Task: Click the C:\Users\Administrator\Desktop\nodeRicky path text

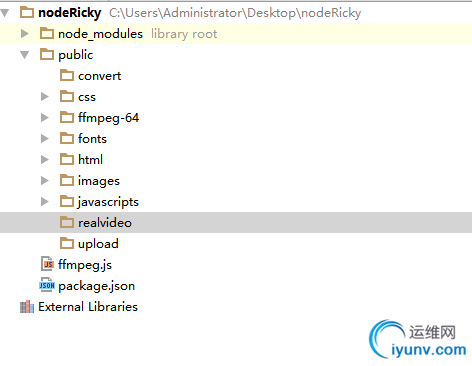Action: [235, 13]
